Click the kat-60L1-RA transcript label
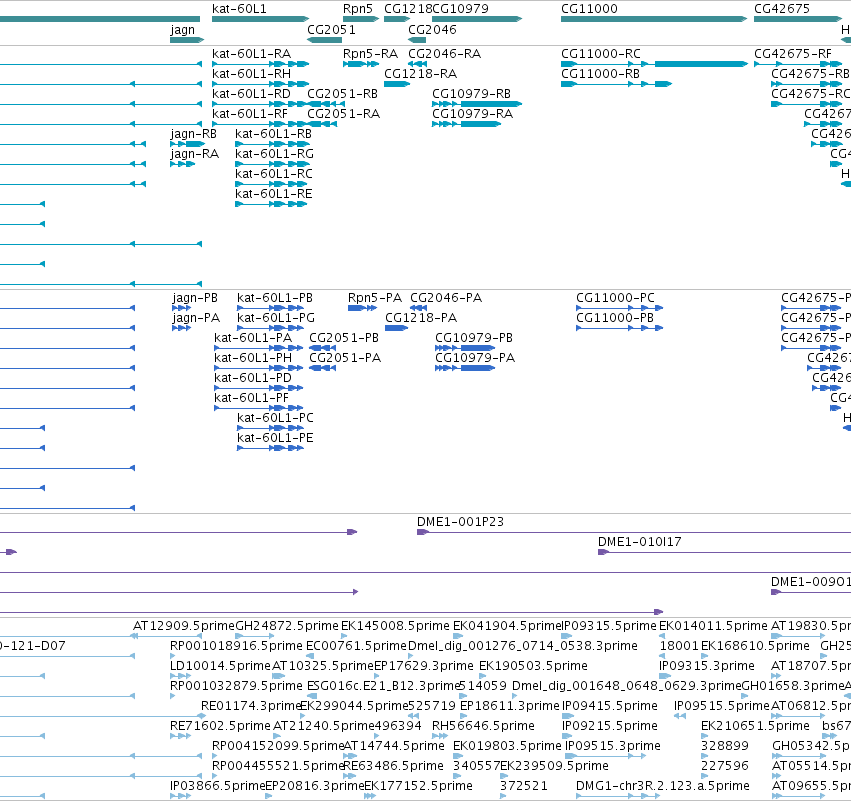The height and width of the screenshot is (801, 851). (x=251, y=54)
